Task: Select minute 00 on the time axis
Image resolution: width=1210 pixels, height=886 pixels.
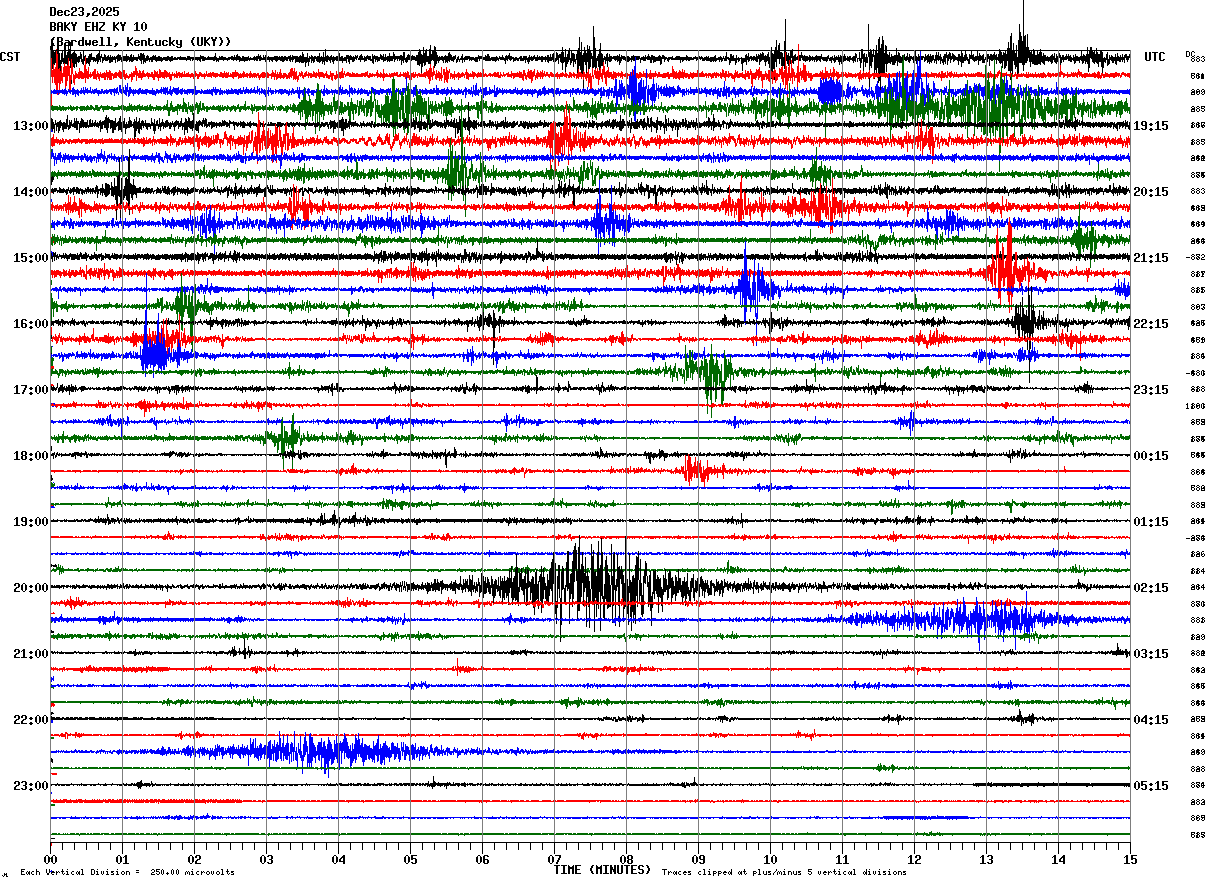Action: coord(51,859)
